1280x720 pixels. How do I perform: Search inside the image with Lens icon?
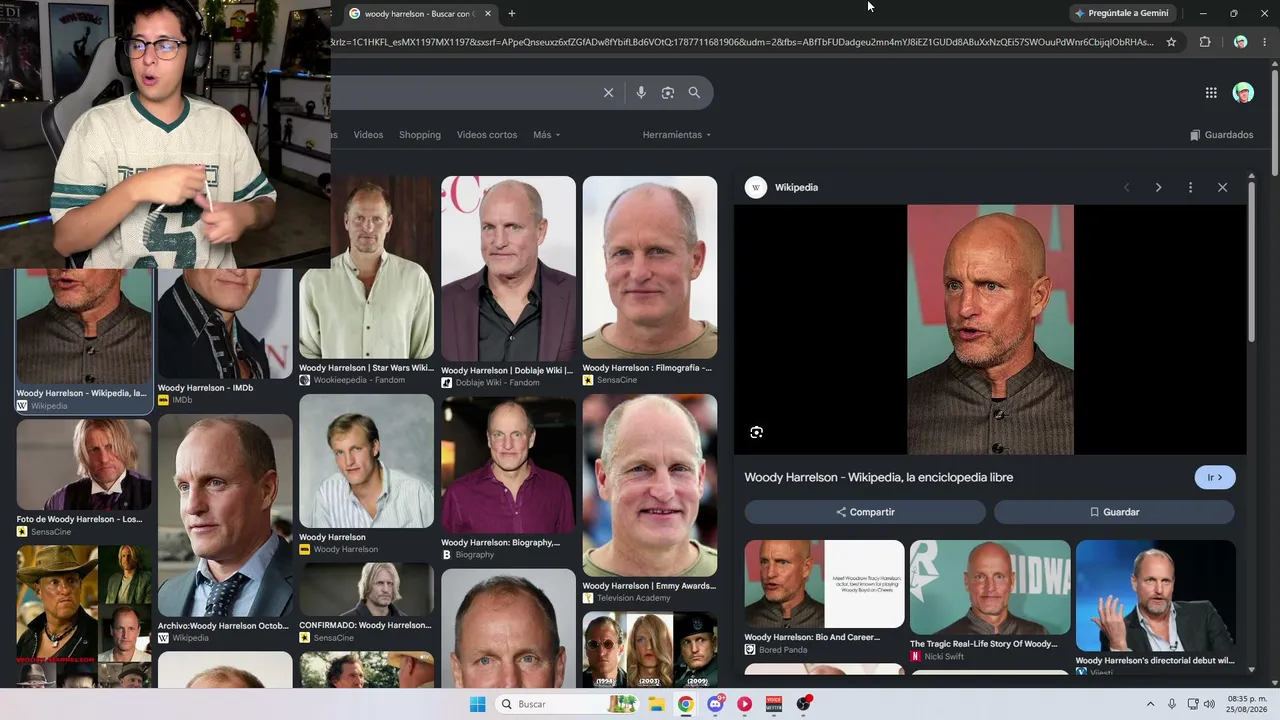click(757, 432)
